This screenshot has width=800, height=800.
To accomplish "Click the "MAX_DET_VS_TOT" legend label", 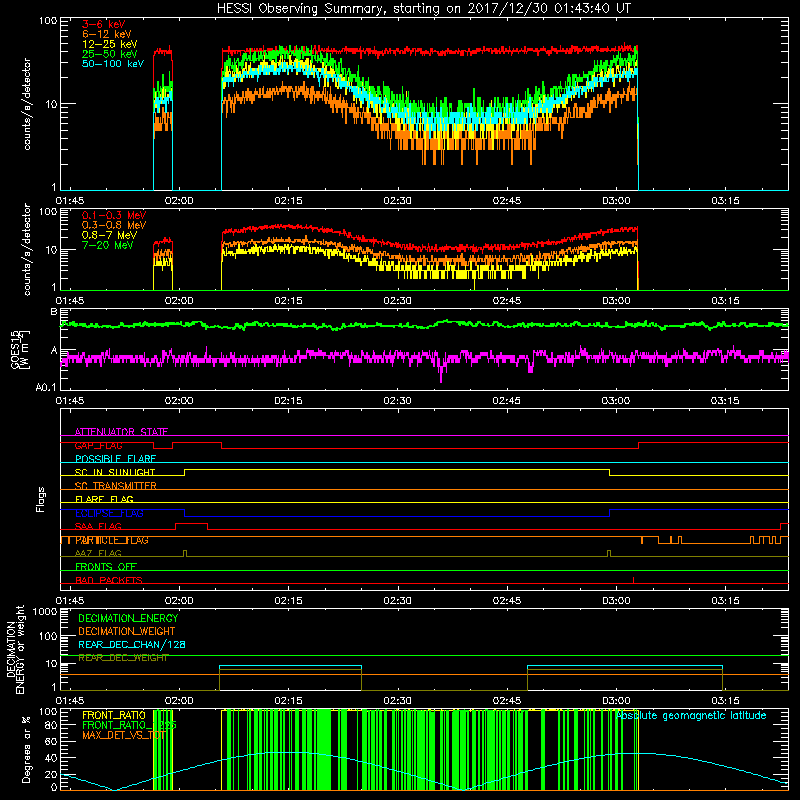I will 124,735.
